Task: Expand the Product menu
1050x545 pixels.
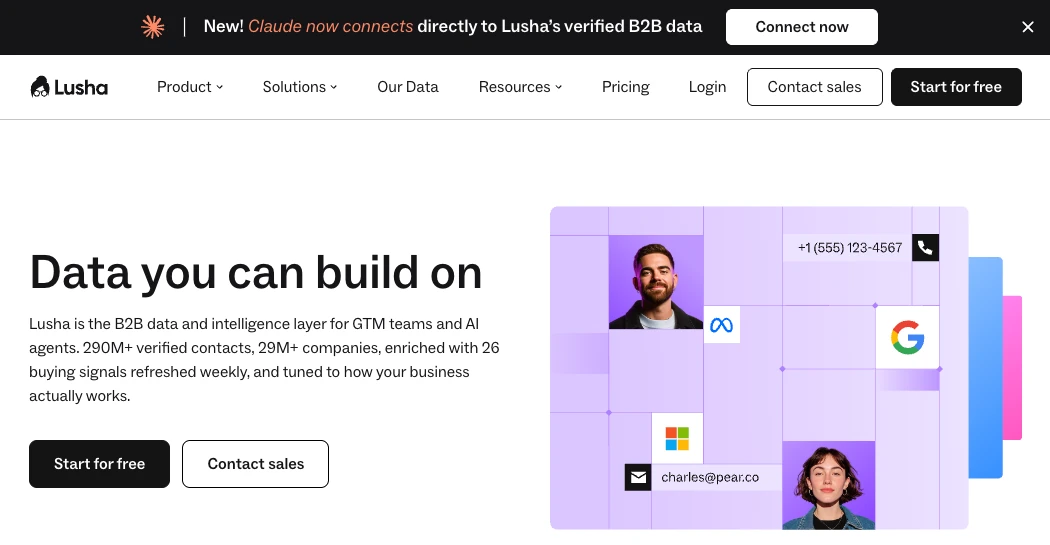Action: (190, 87)
